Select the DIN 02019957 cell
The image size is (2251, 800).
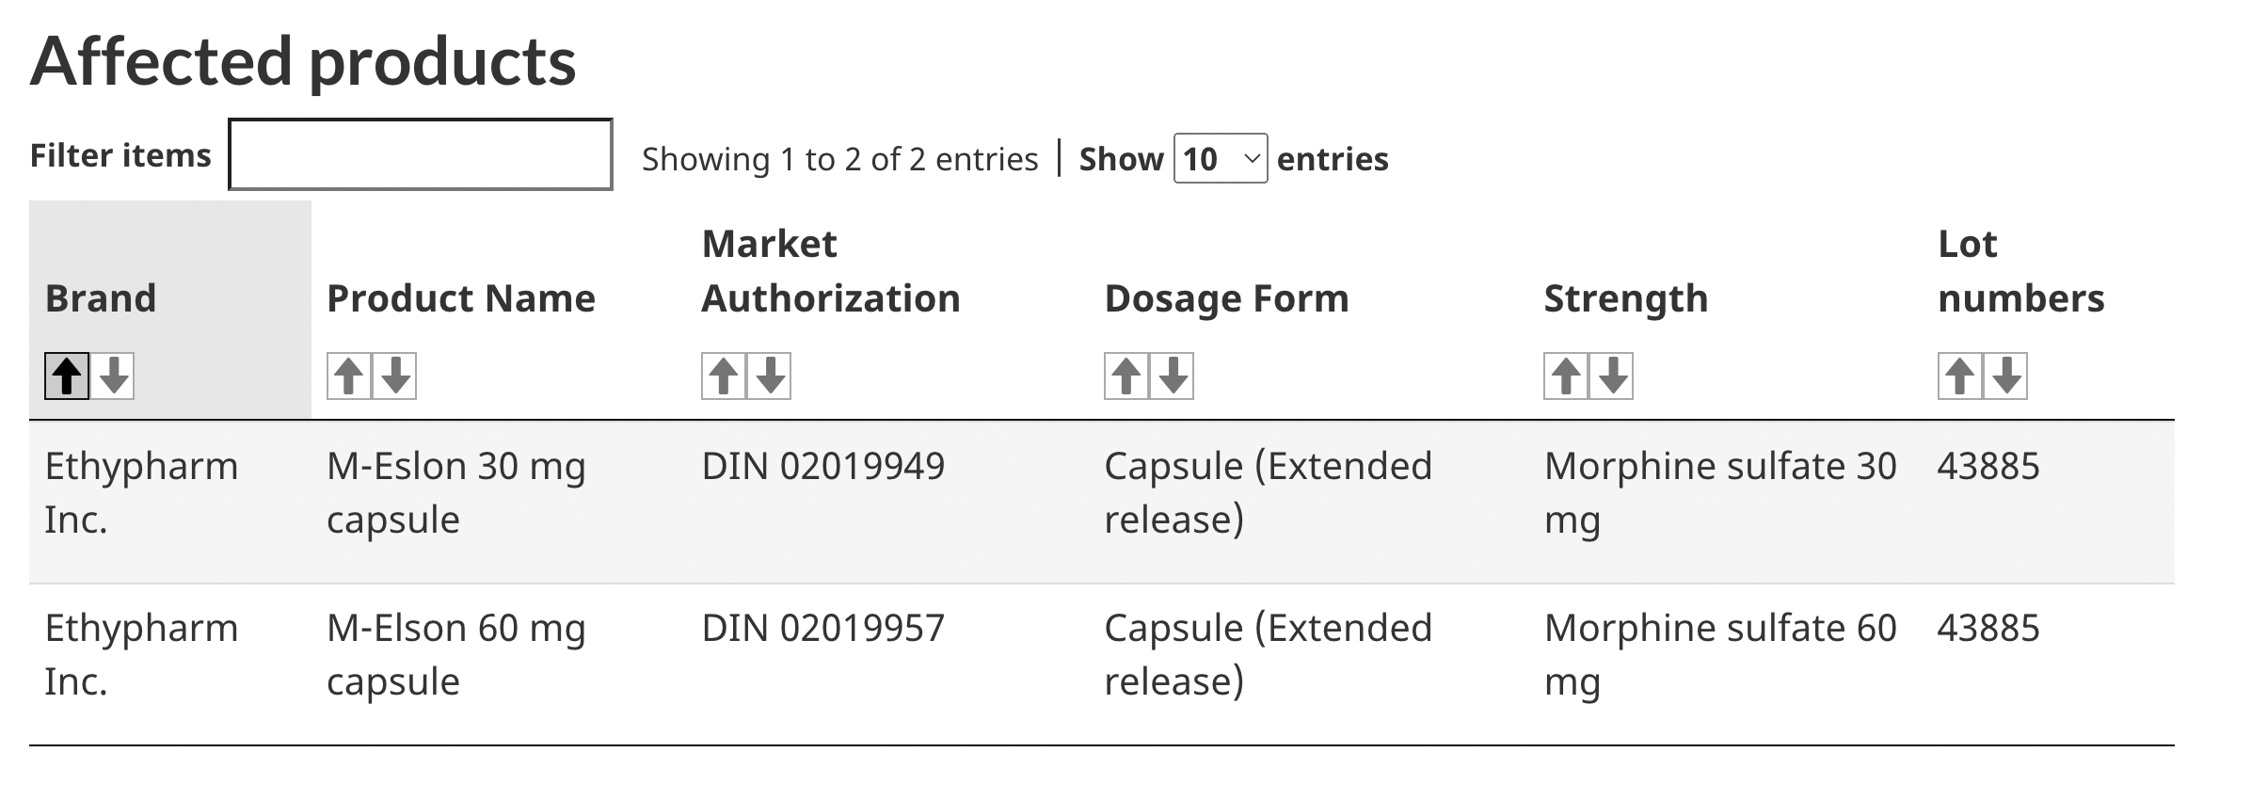pyautogui.click(x=822, y=628)
